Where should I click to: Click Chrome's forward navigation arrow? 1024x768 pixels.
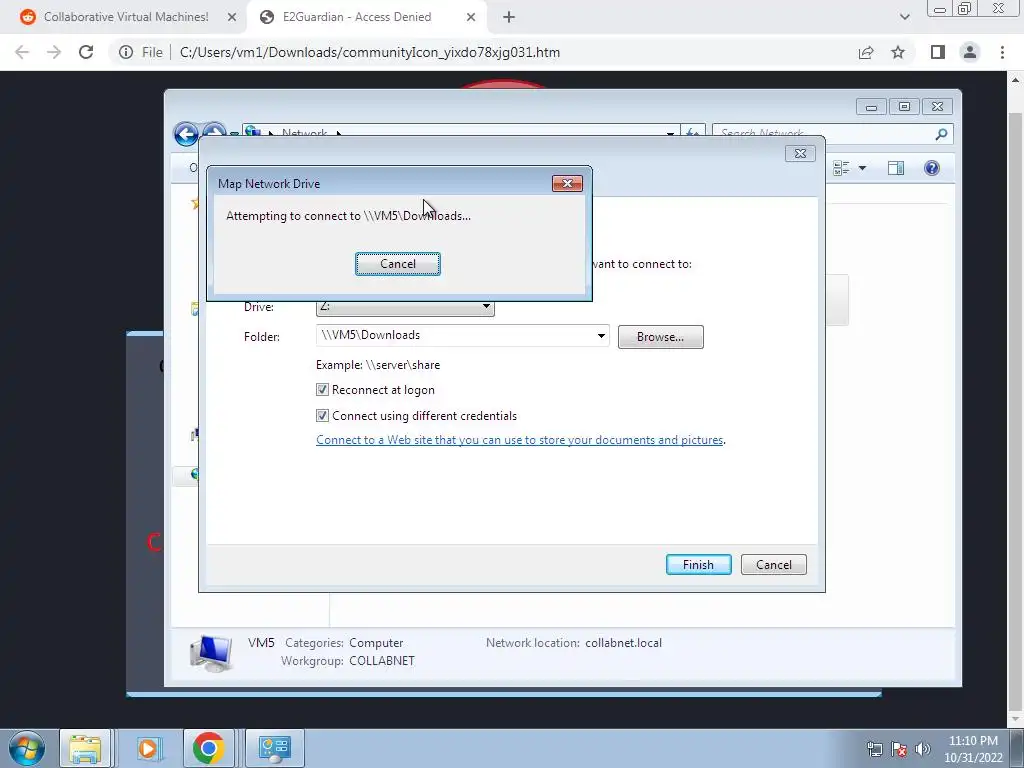(54, 52)
